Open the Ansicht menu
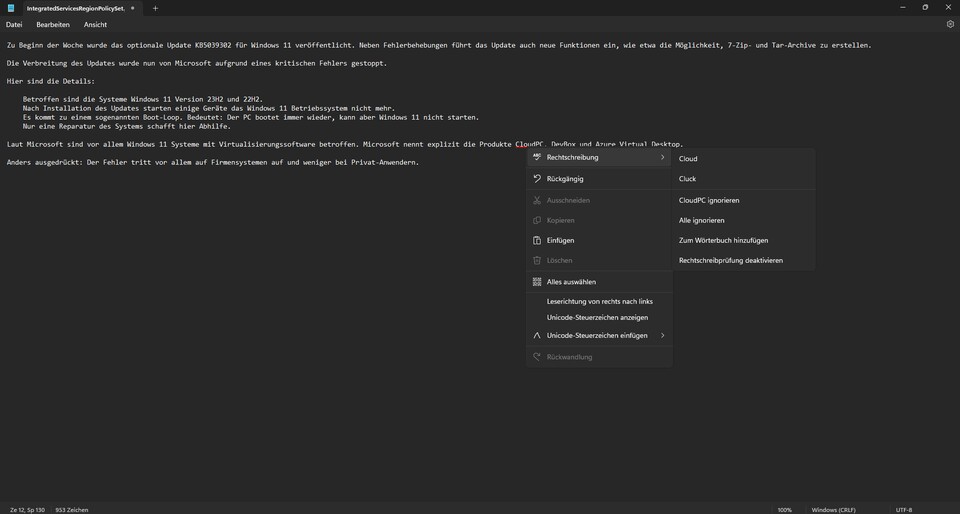Image resolution: width=960 pixels, height=514 pixels. [95, 24]
